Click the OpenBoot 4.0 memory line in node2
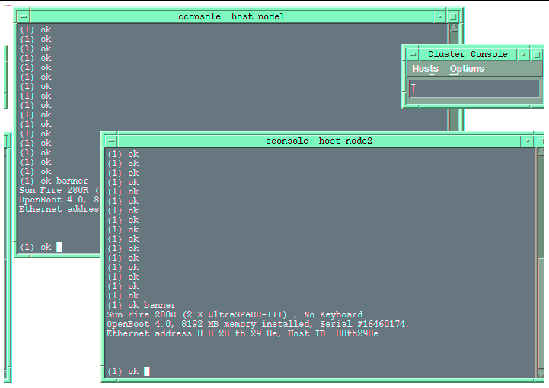 [257, 324]
